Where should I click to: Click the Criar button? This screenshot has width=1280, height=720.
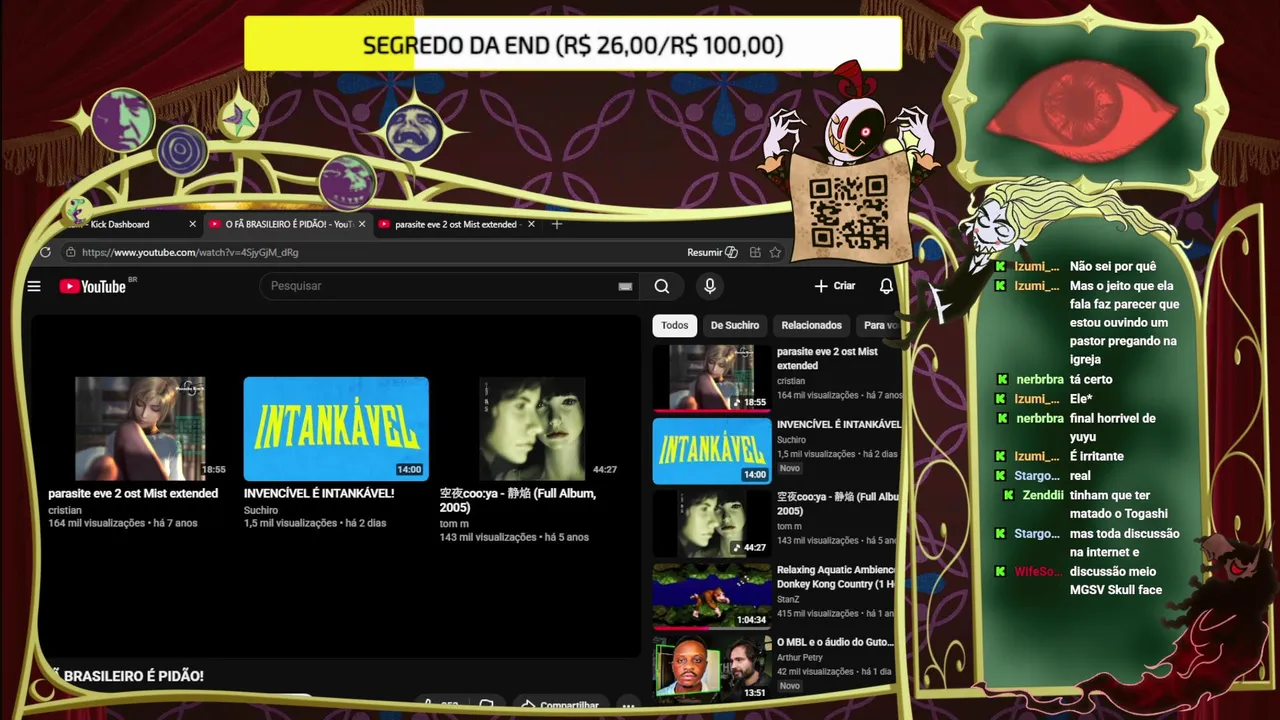tap(835, 286)
